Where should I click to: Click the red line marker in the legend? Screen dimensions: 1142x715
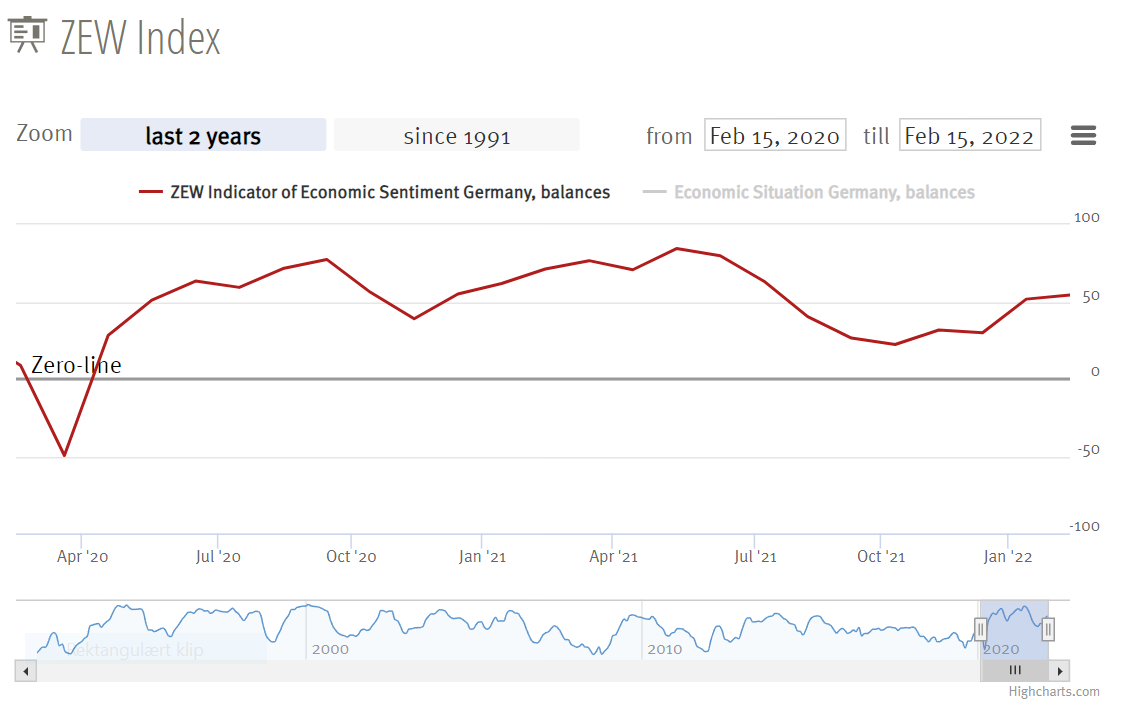[x=150, y=192]
